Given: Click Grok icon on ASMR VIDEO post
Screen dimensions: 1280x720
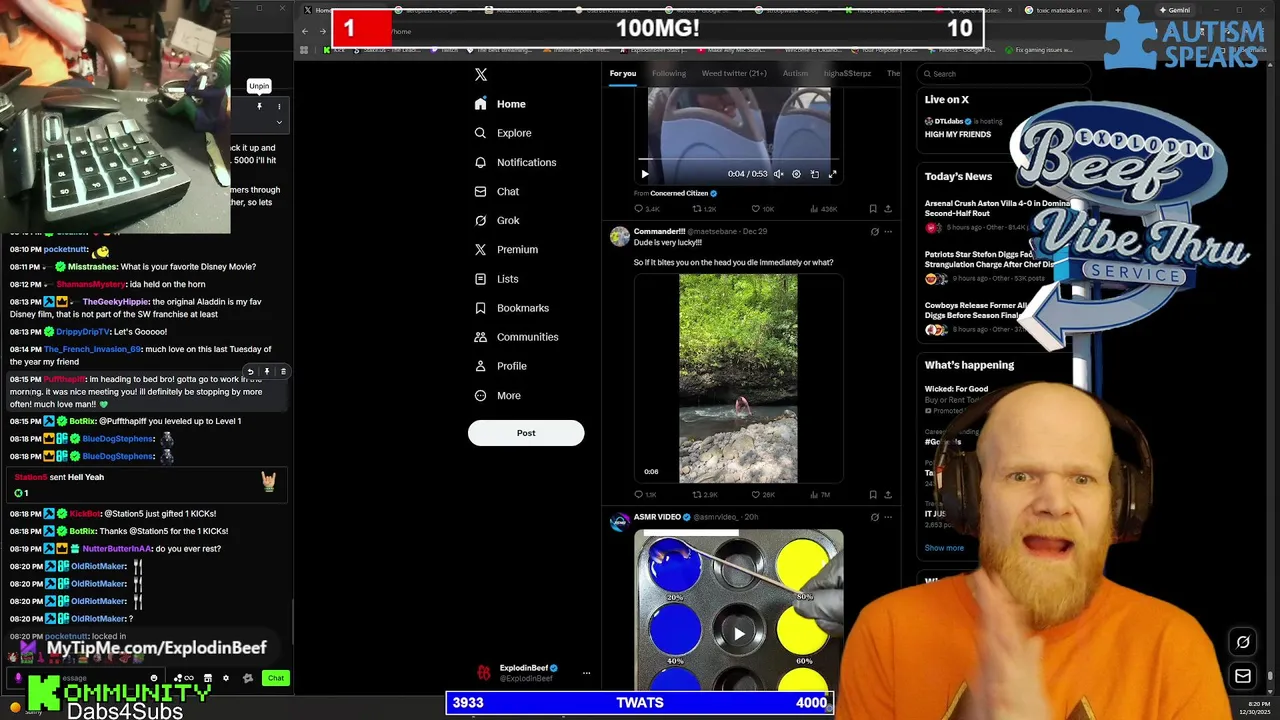Looking at the screenshot, I should coord(875,517).
